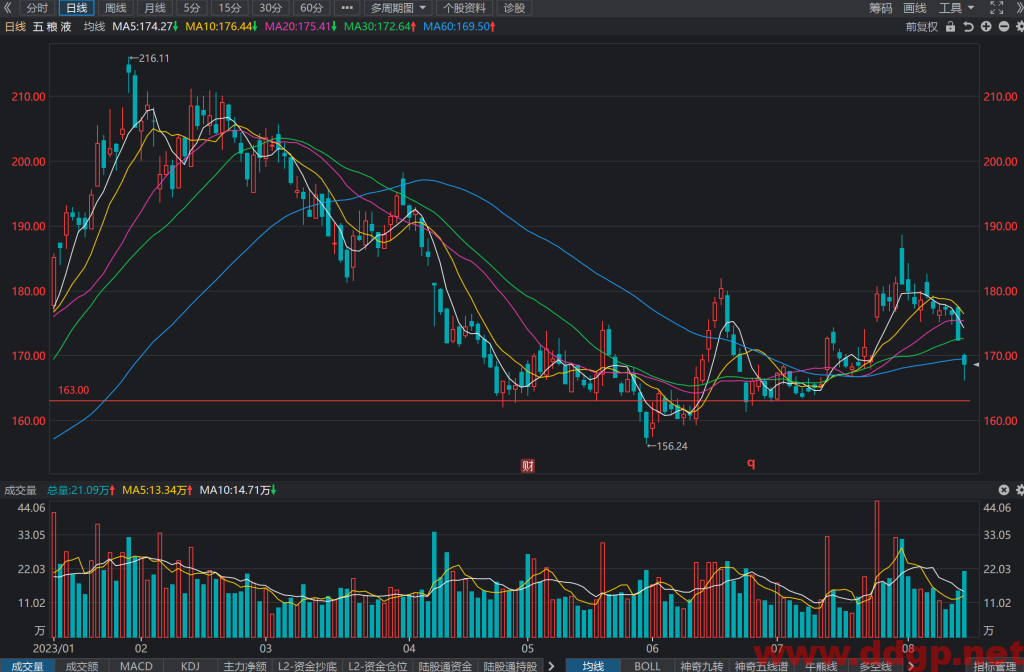Open main chart settings gear
This screenshot has width=1024, height=672.
click(x=1019, y=27)
